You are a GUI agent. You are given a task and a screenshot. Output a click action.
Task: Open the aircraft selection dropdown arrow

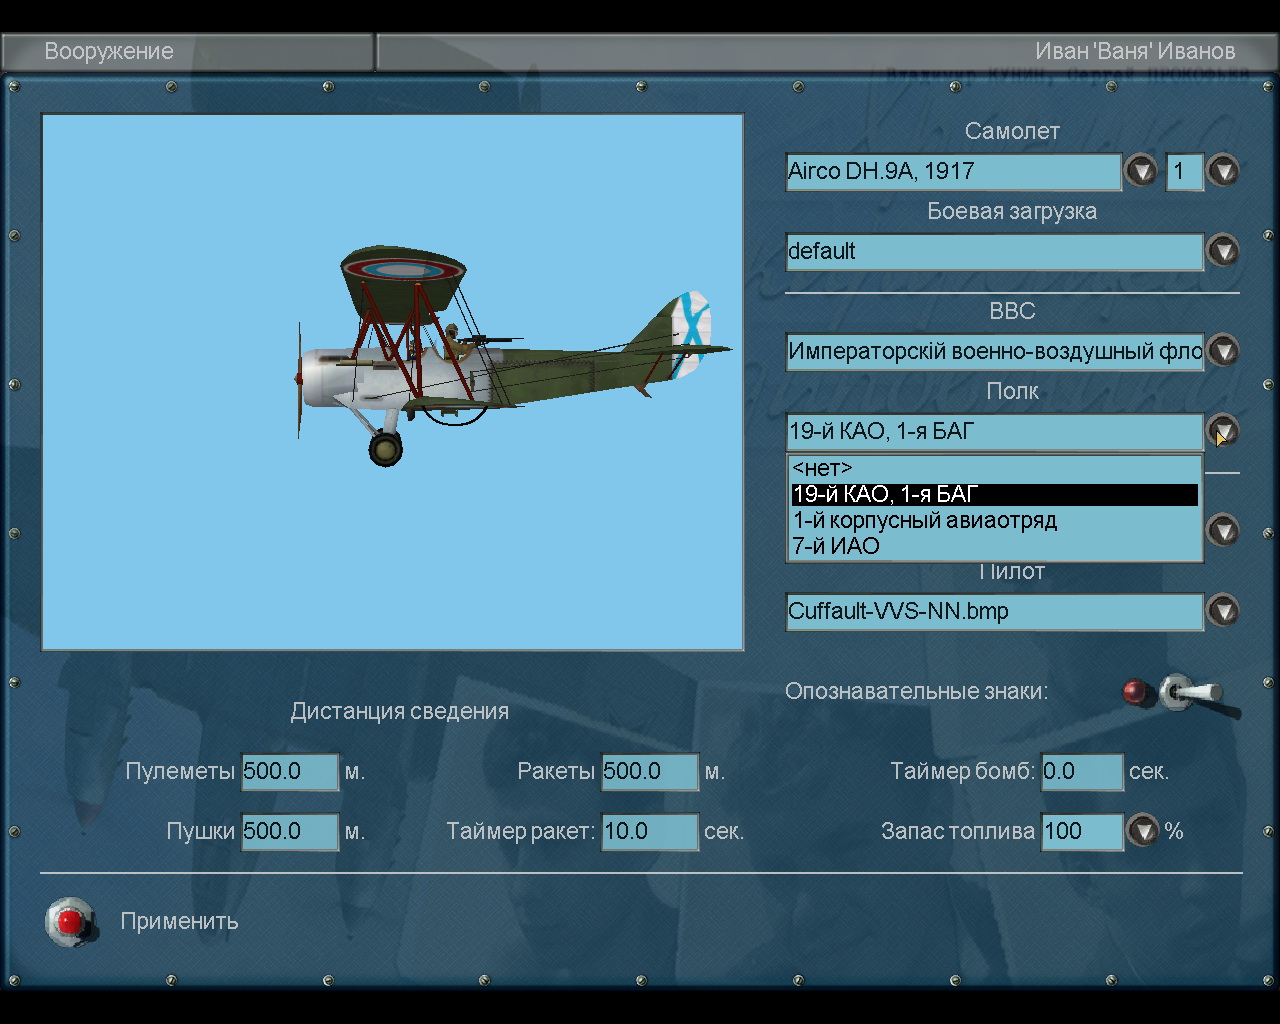[1140, 171]
